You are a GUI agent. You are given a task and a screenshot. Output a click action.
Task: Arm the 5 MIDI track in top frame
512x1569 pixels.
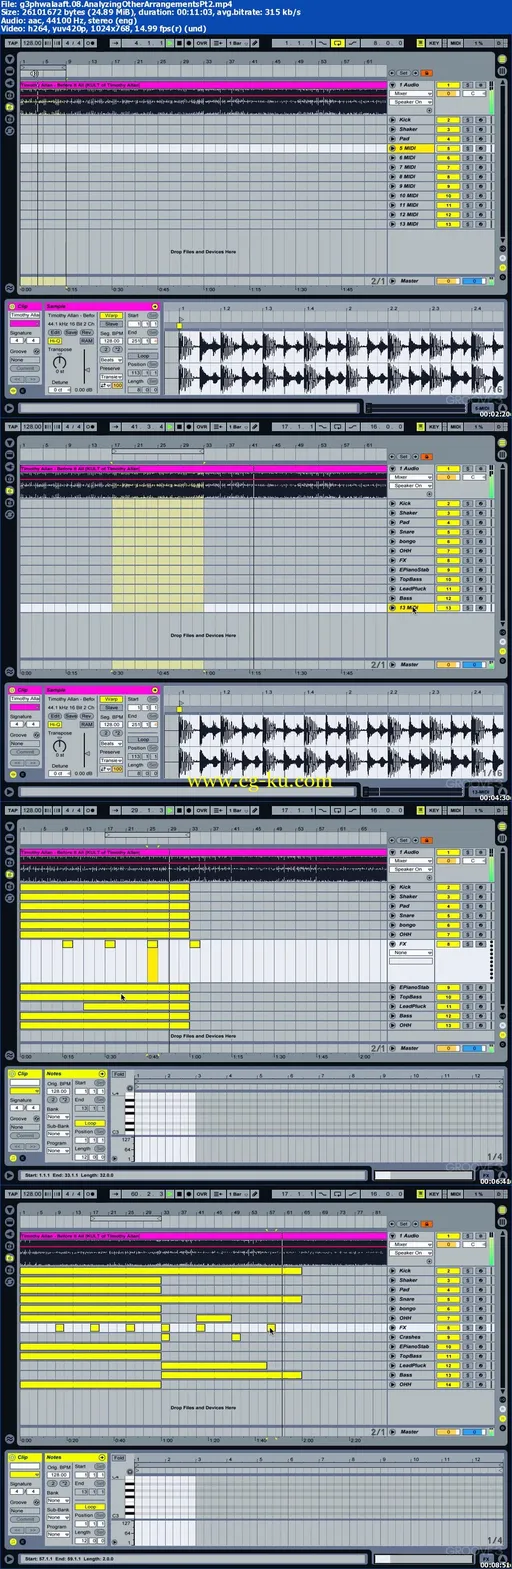click(x=481, y=148)
